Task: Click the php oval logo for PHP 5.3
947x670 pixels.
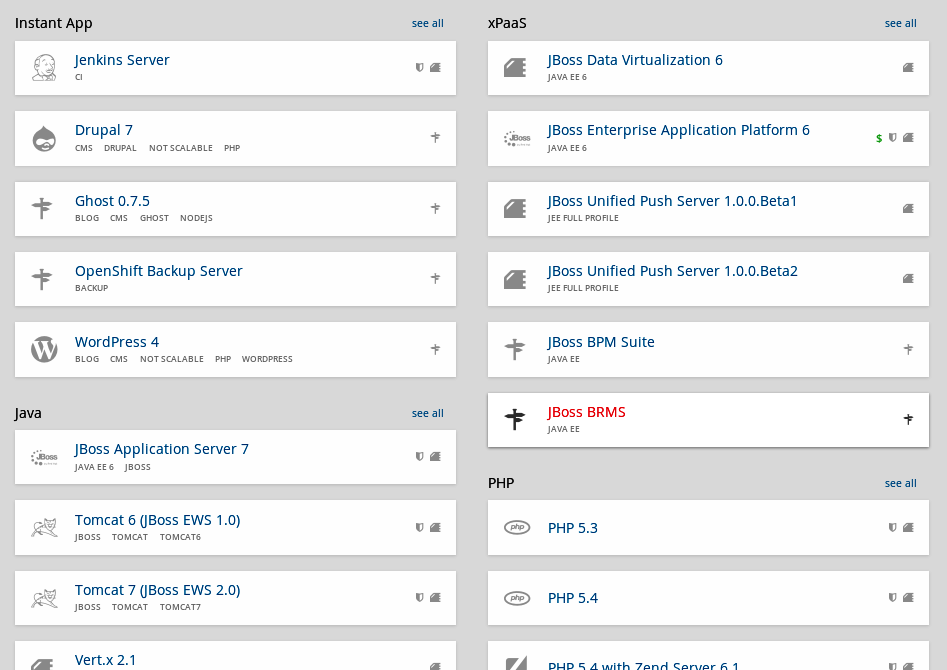Action: pos(517,527)
